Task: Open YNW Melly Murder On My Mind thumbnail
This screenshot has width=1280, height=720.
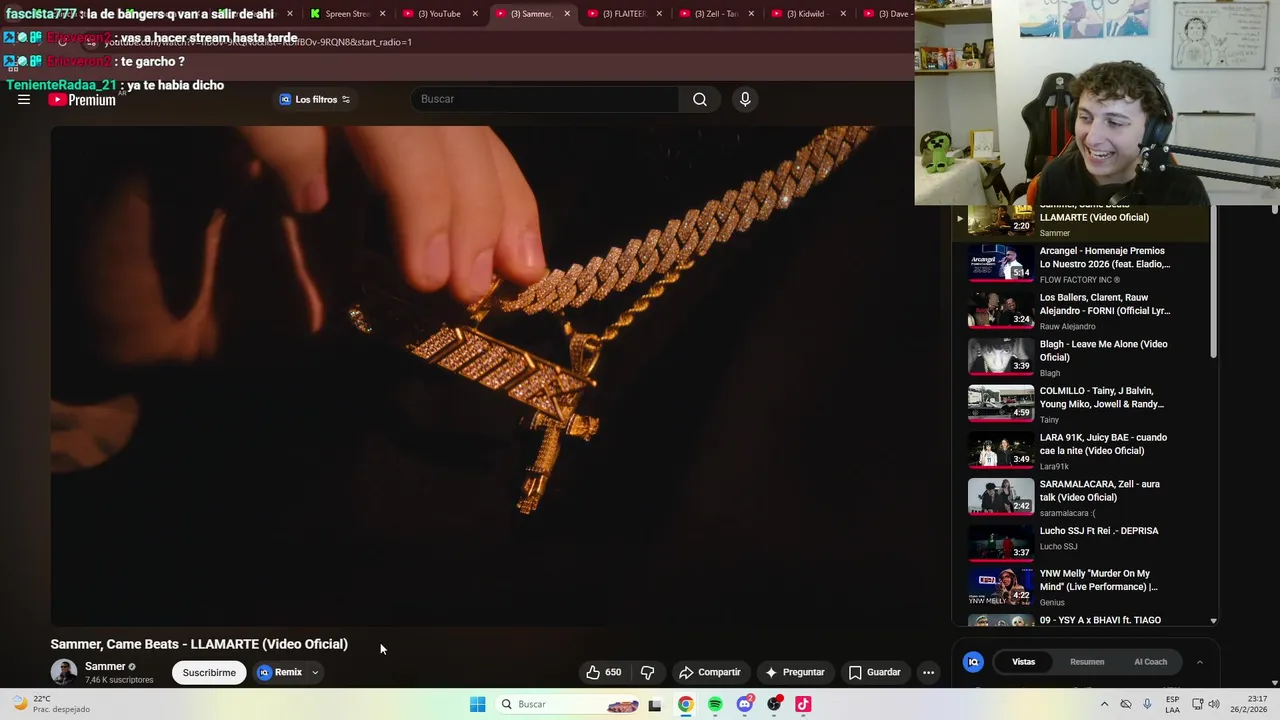Action: (x=1001, y=589)
